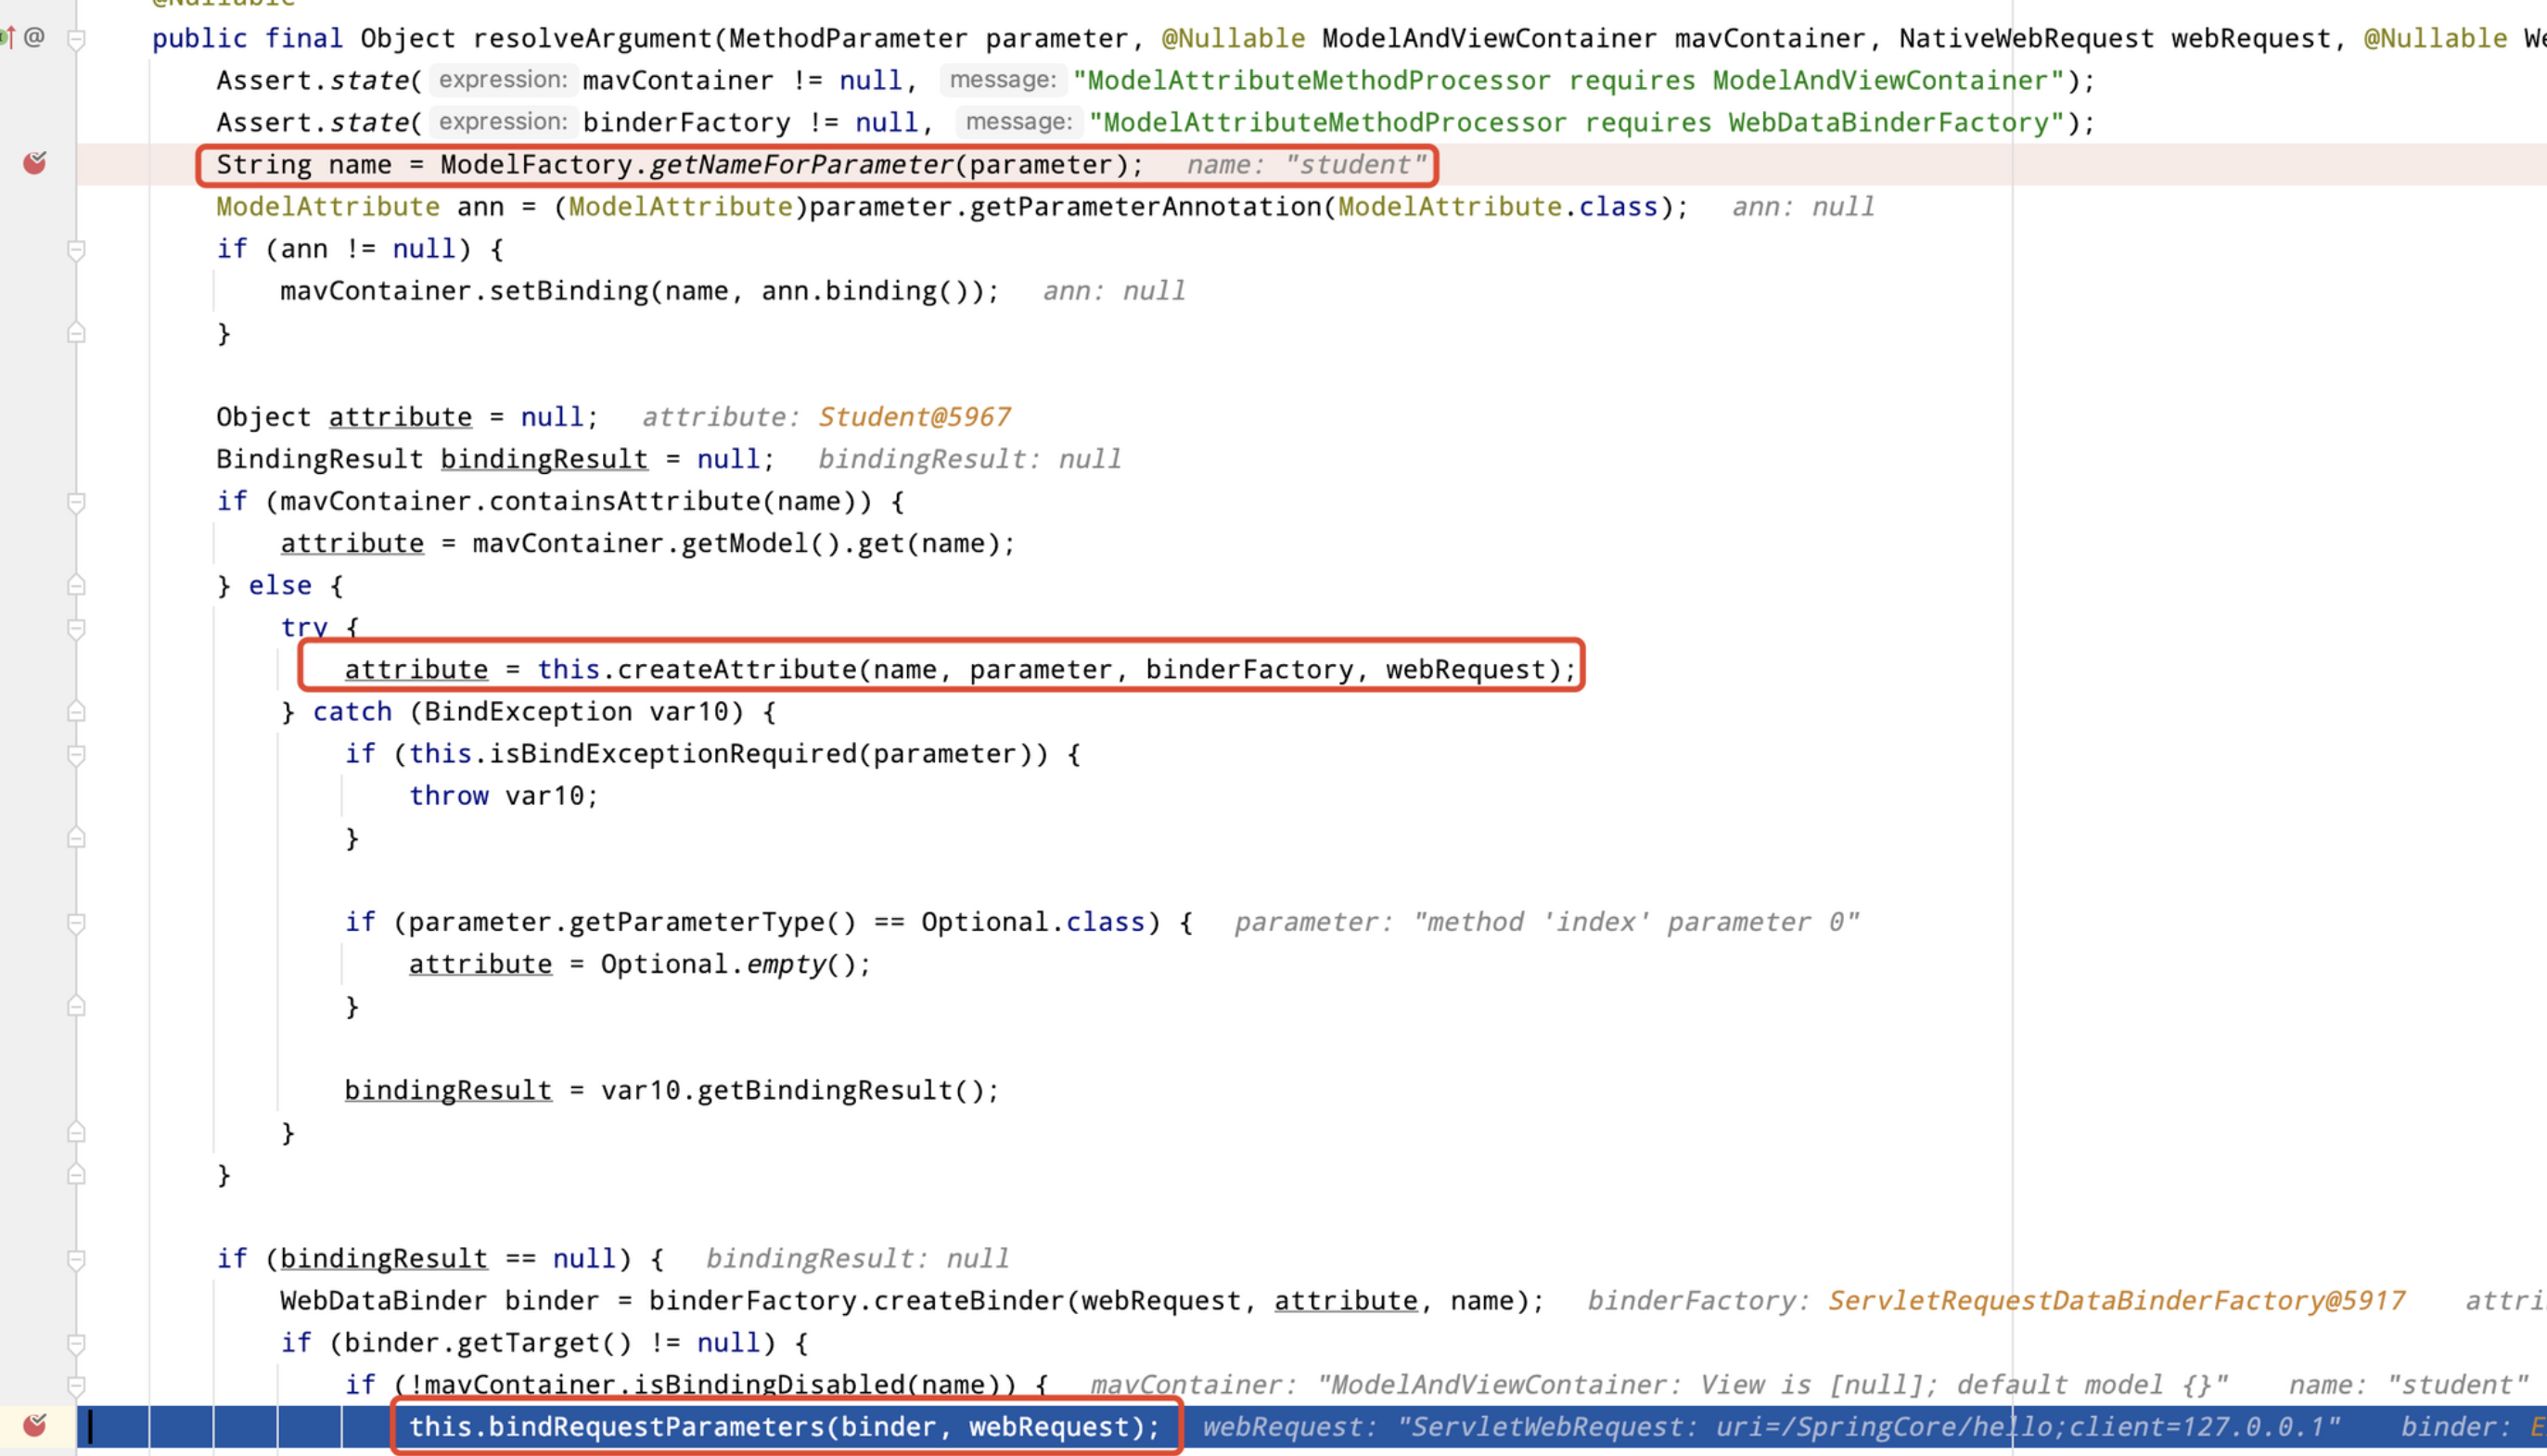Click the 'bindingResult' variable in its declaration
Screen dimensions: 2547x1456
tap(544, 459)
